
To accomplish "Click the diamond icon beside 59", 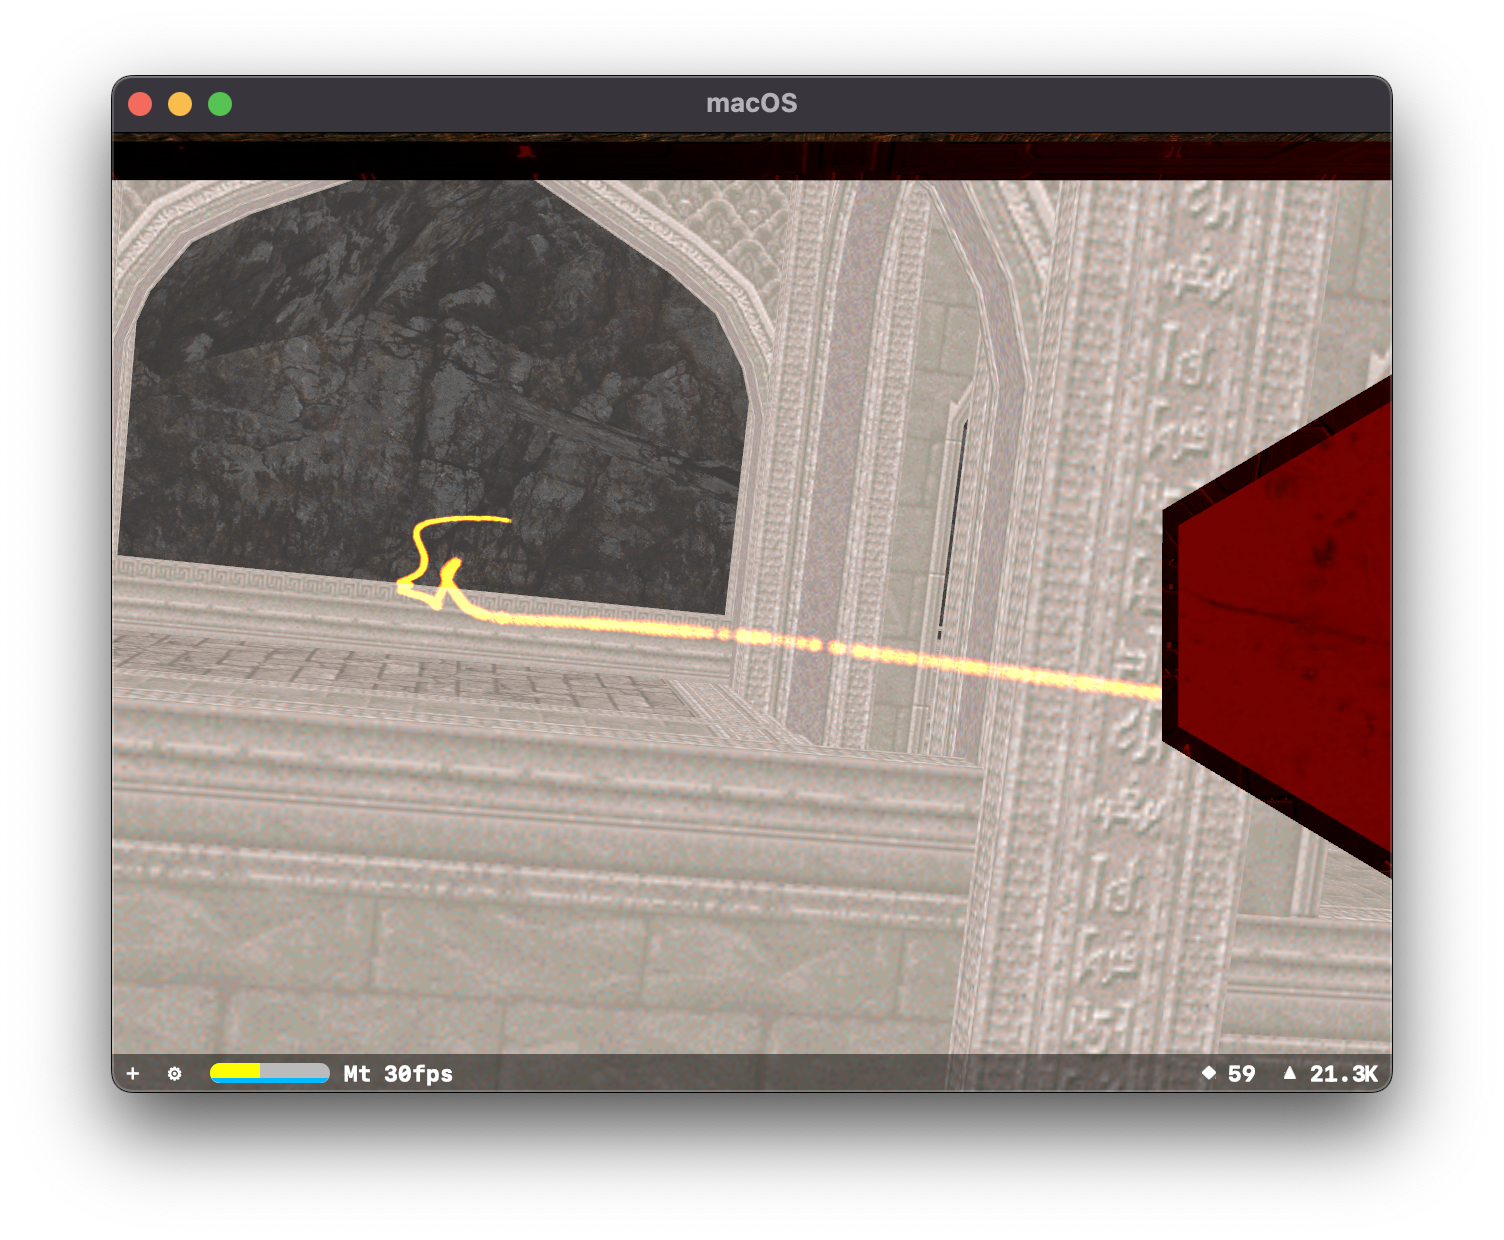I will (x=1209, y=1073).
